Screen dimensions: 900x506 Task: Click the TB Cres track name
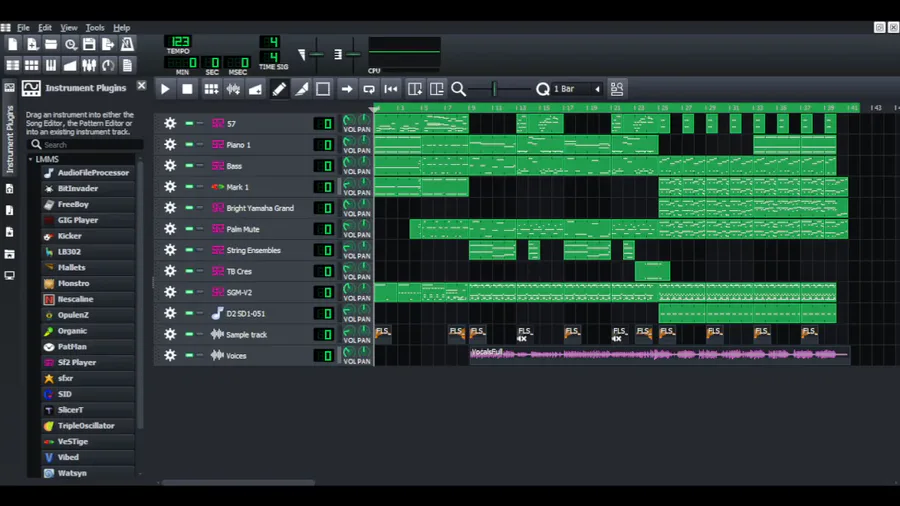[239, 271]
